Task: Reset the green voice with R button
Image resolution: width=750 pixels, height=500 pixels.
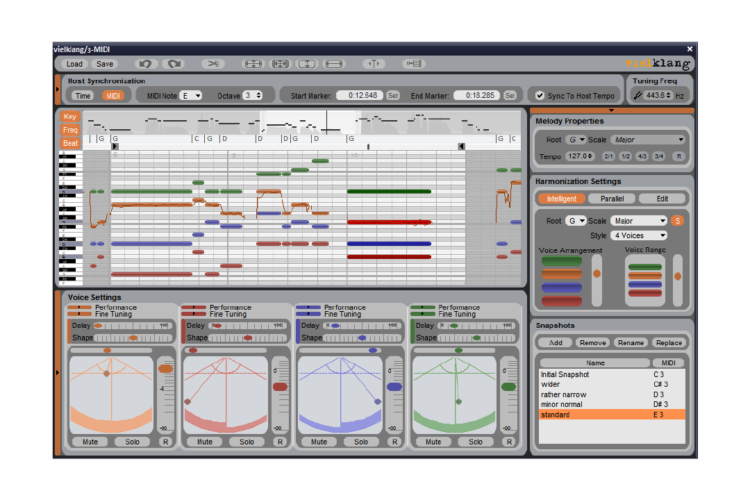Action: tap(508, 441)
